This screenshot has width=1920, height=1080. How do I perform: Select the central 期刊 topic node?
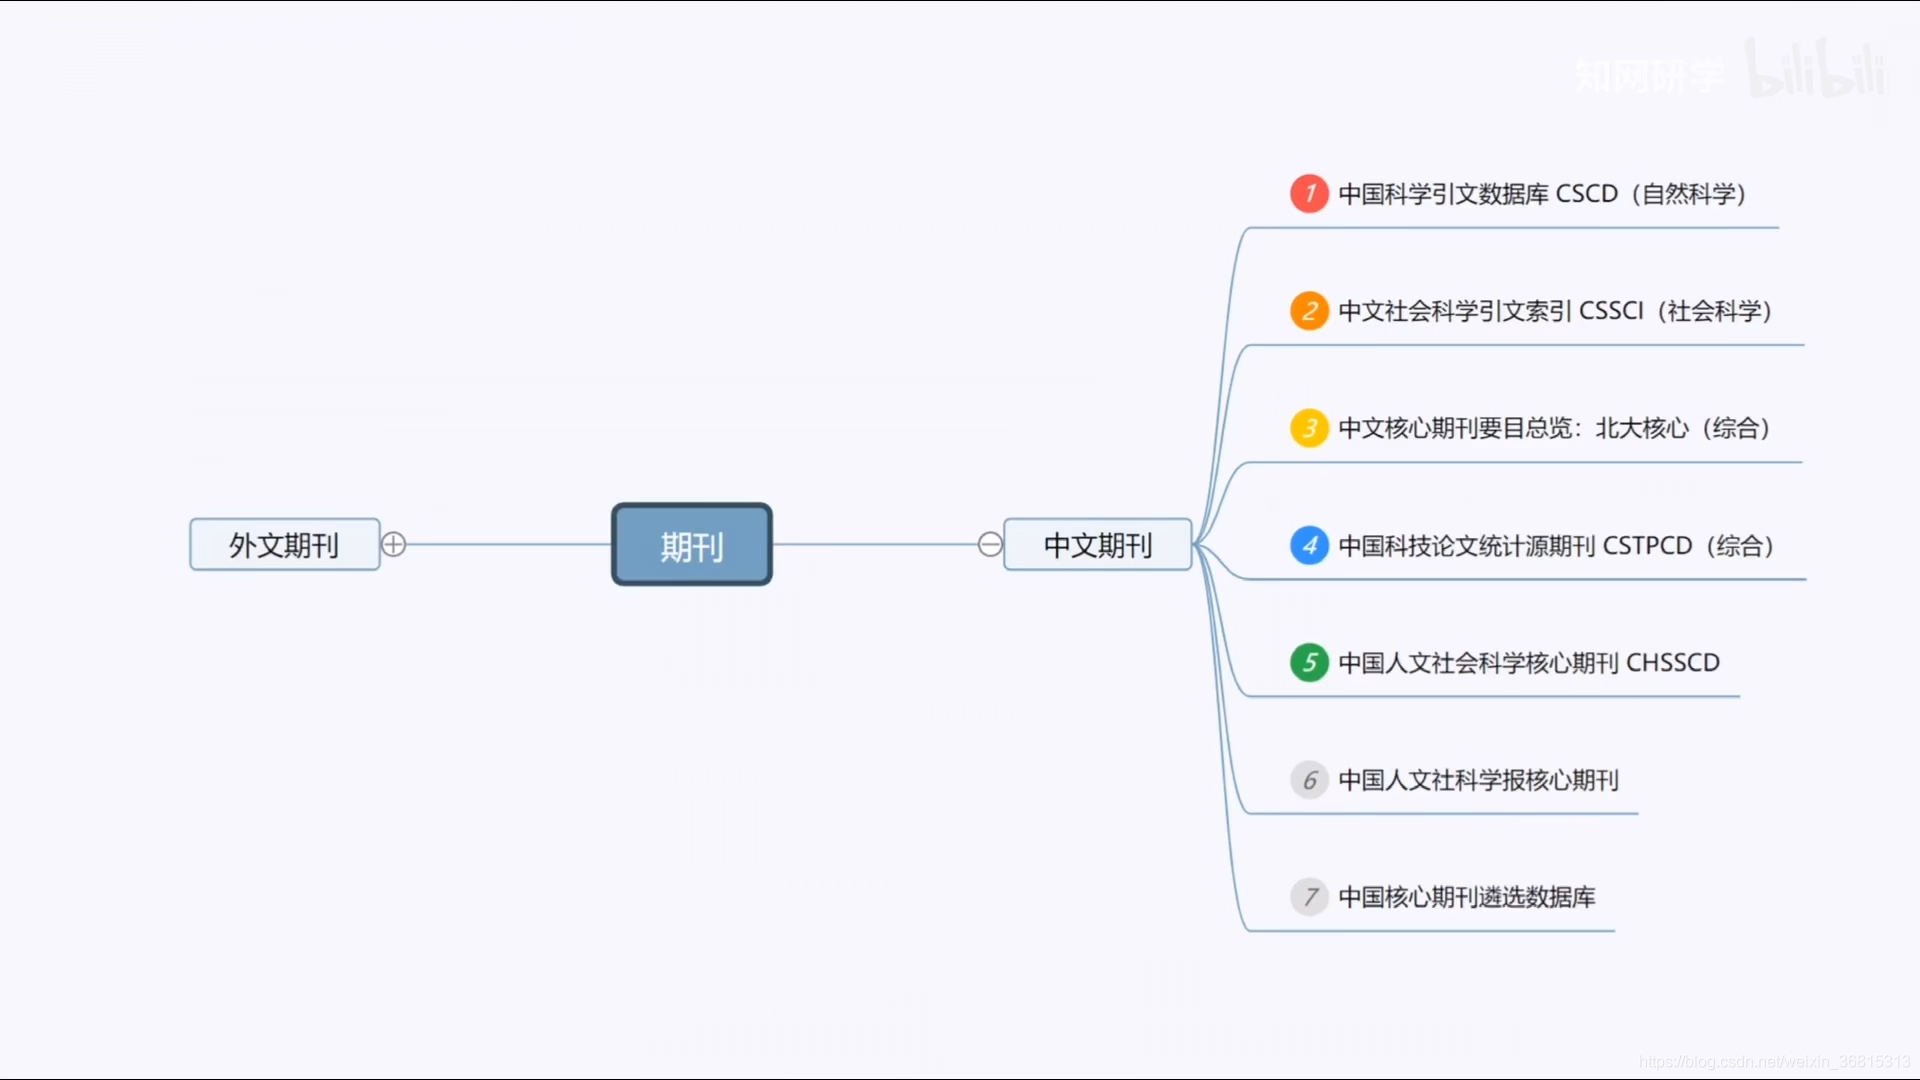(692, 545)
